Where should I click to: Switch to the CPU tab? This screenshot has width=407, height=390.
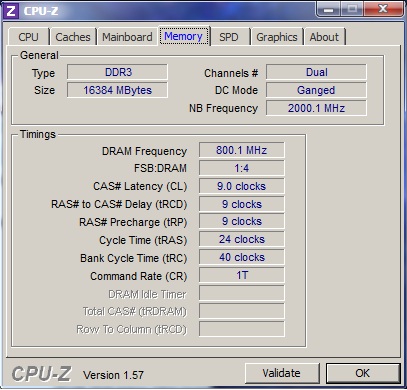[x=28, y=37]
